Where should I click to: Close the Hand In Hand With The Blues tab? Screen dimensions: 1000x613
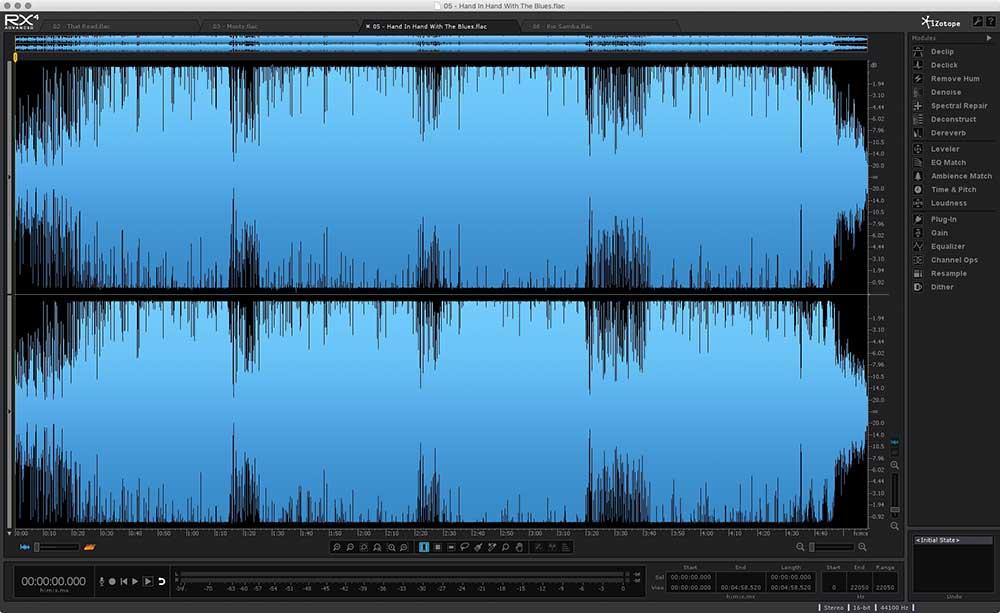(367, 27)
